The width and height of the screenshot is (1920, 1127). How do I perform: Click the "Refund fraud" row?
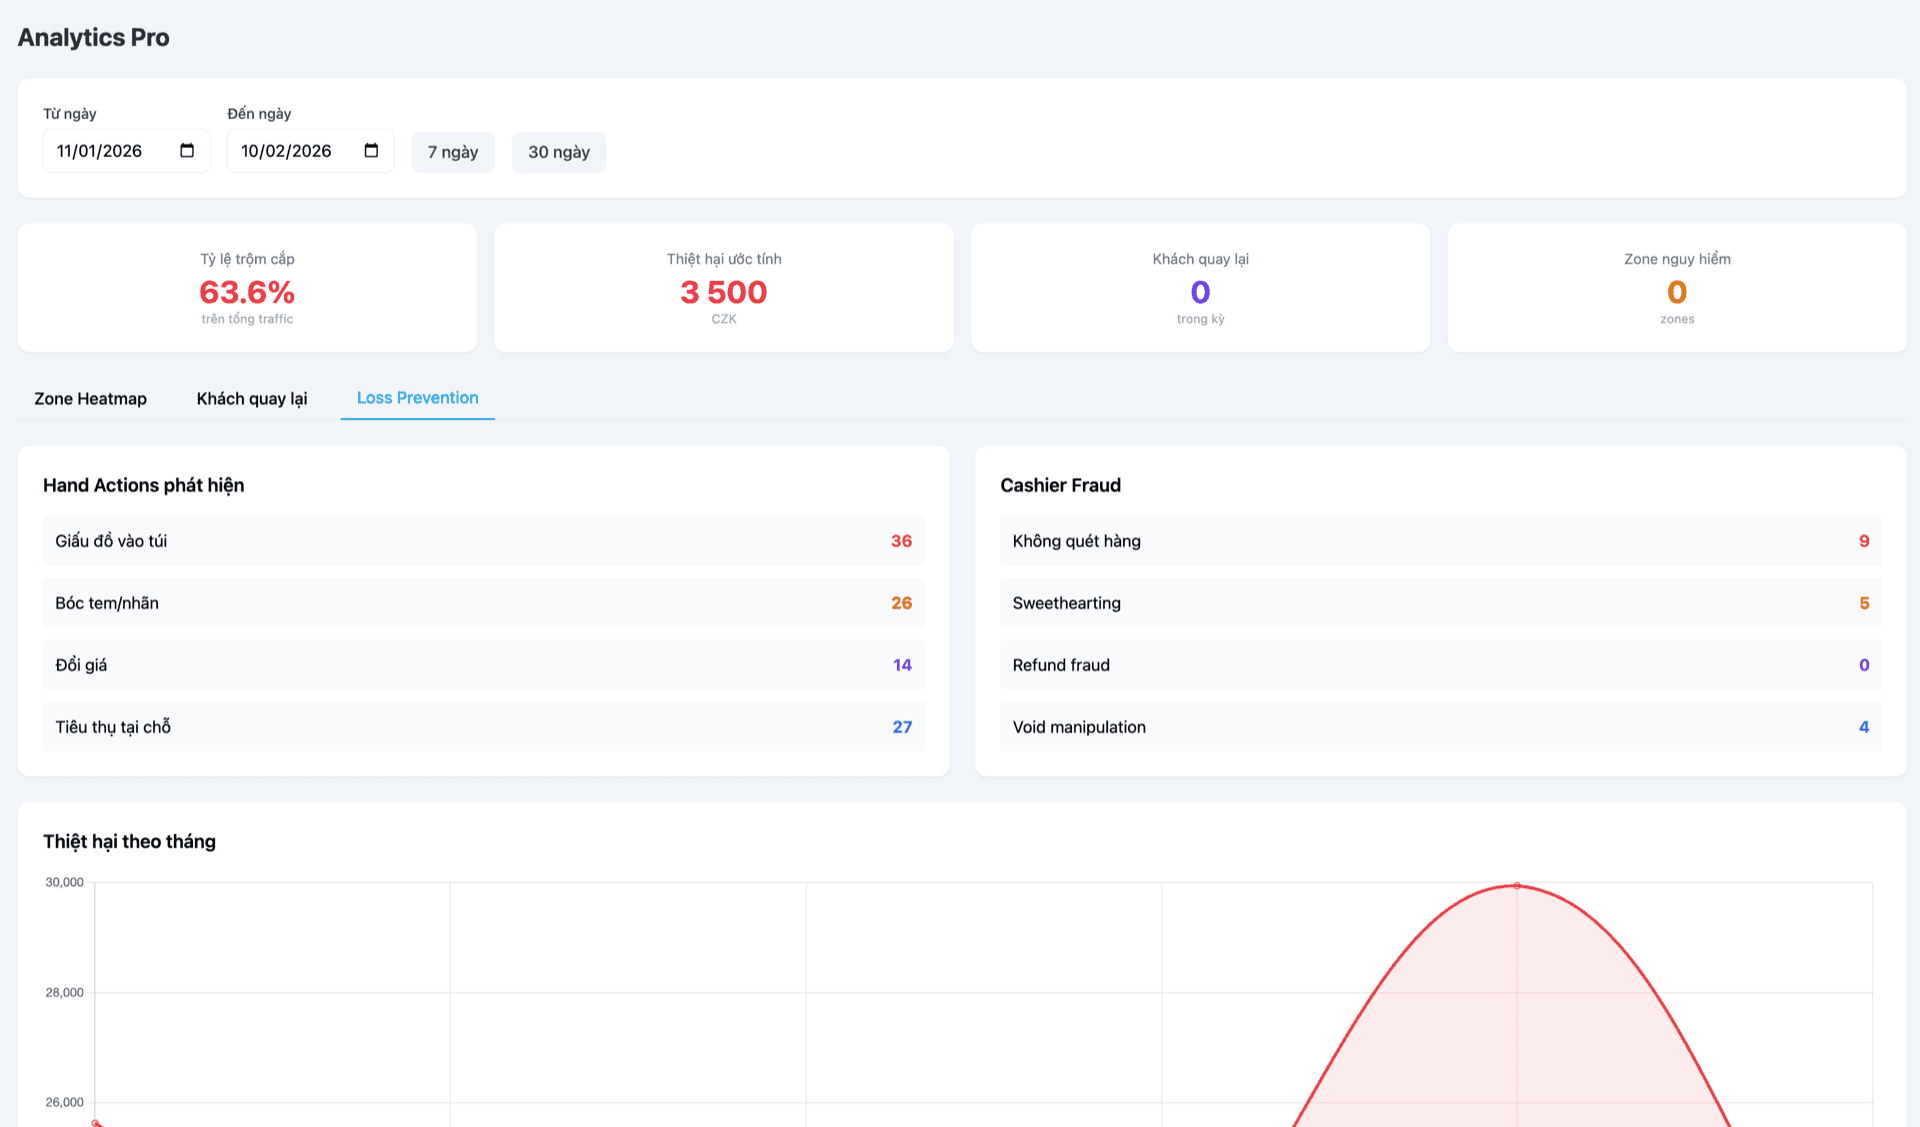(1440, 665)
